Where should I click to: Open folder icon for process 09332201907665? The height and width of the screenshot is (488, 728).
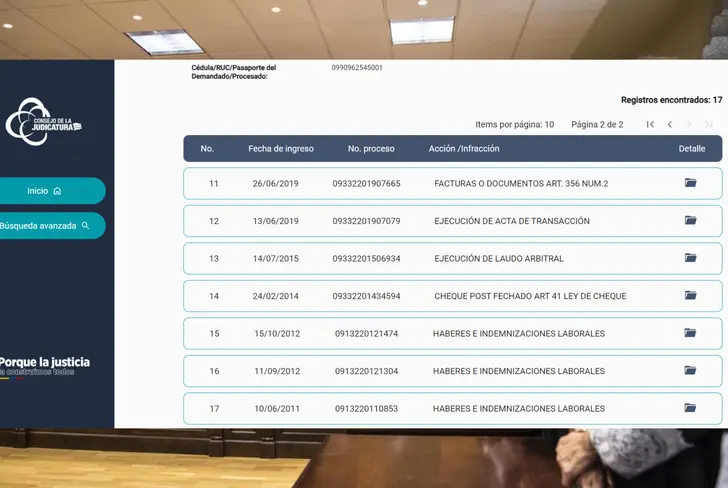click(690, 183)
